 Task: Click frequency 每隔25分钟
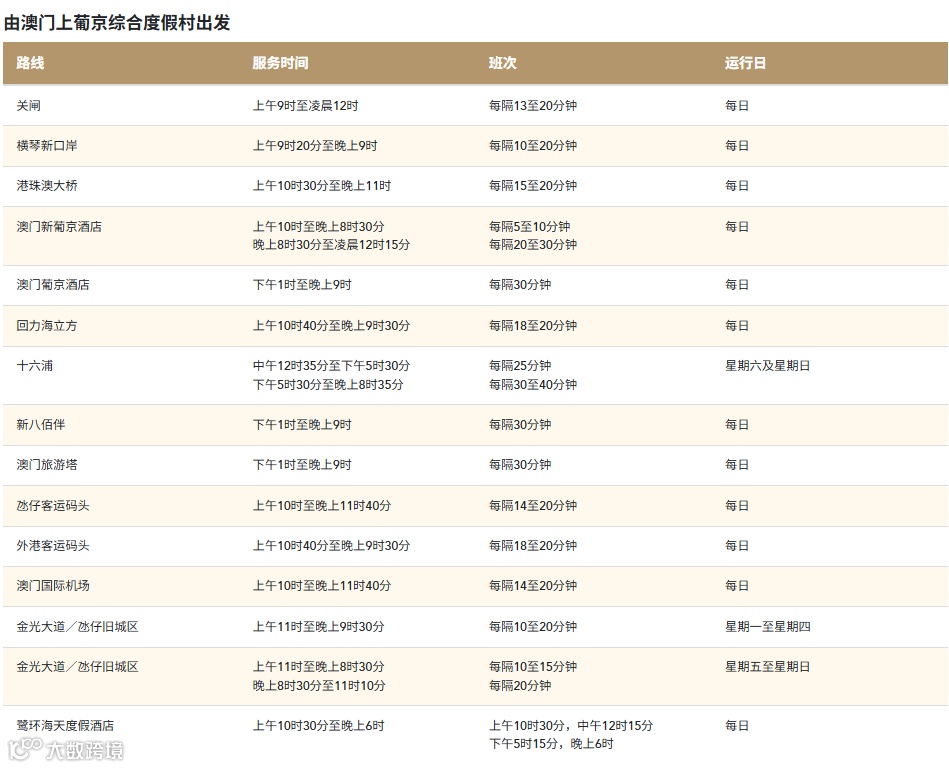520,366
